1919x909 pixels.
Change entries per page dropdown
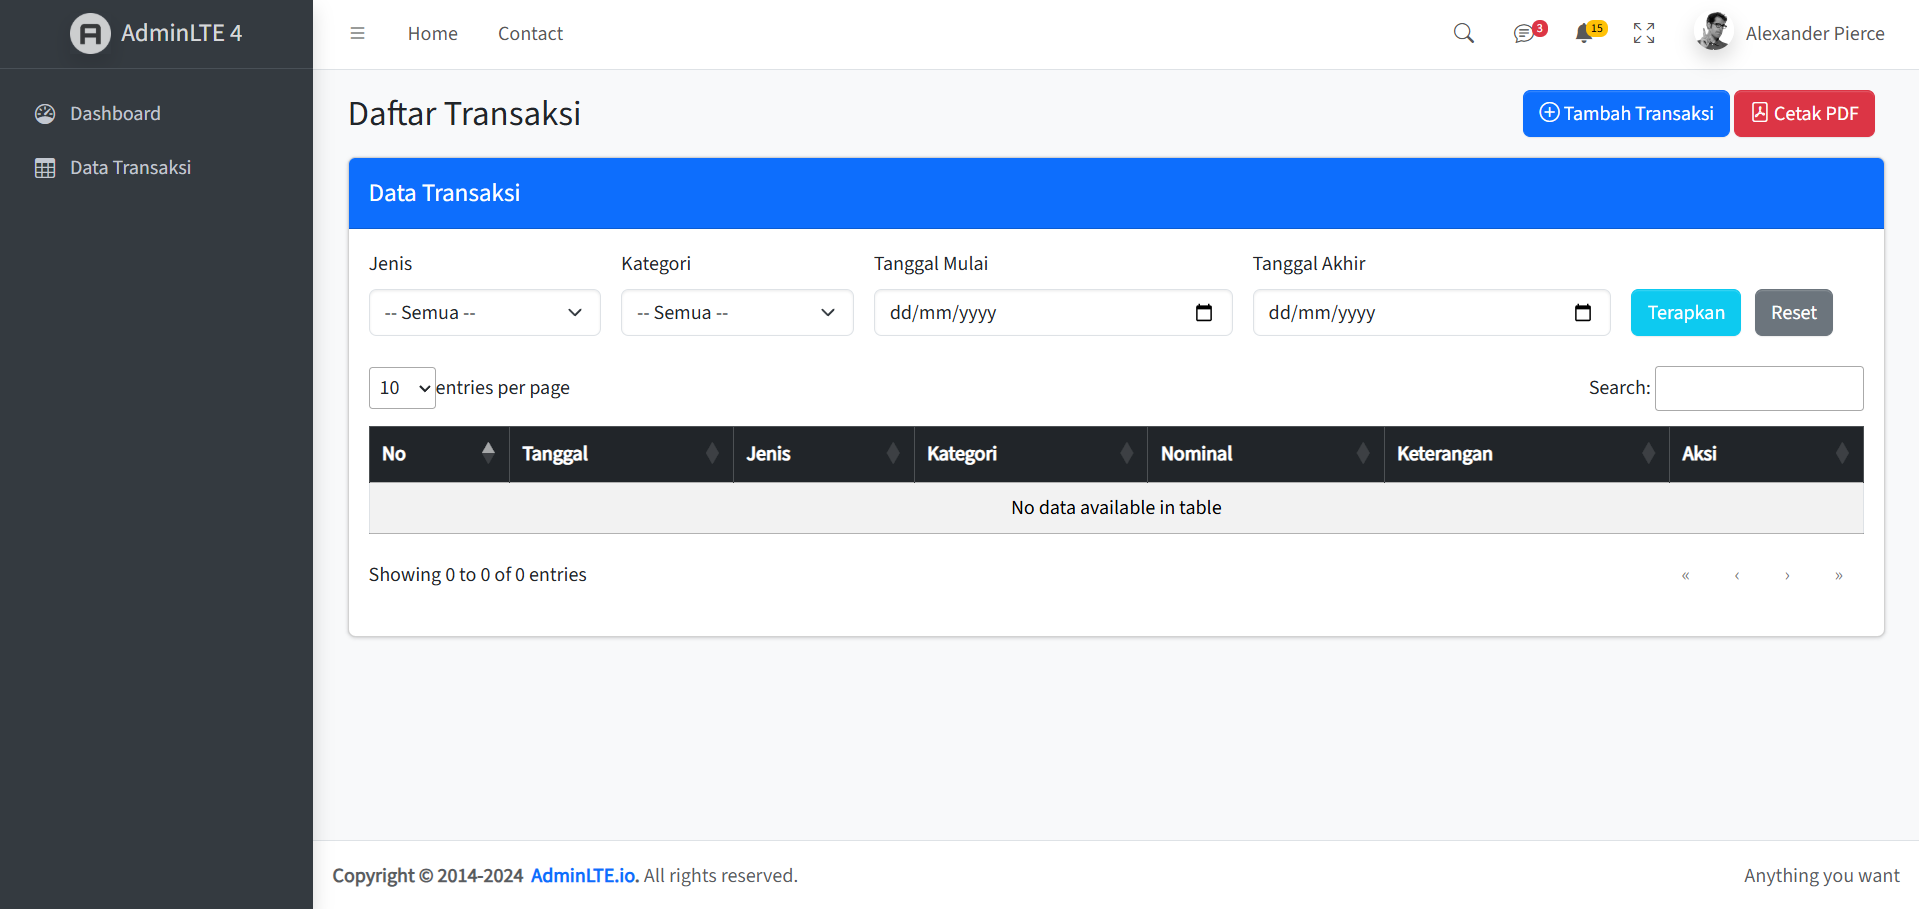(x=402, y=388)
